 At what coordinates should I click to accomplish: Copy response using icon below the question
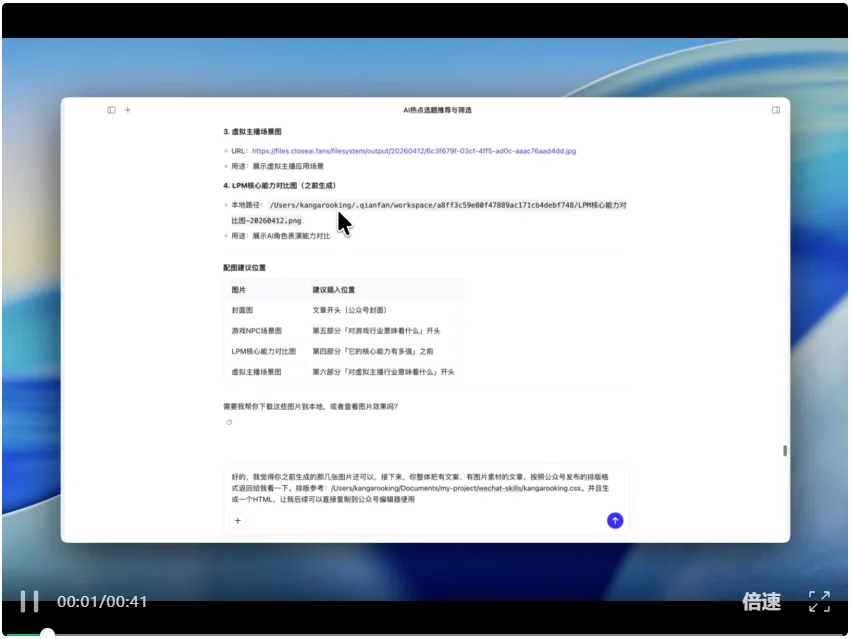coord(229,423)
